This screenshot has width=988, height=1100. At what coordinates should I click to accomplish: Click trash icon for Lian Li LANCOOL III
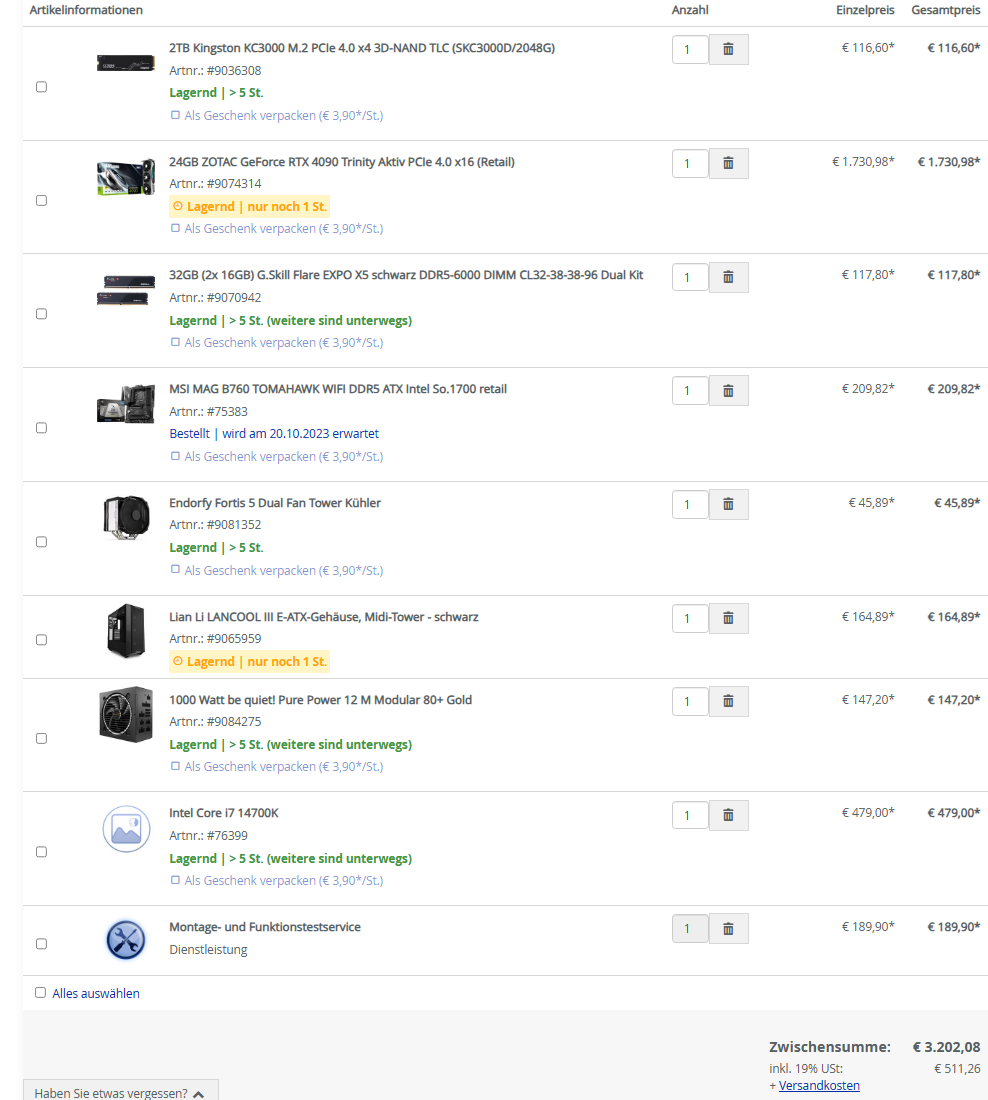(728, 618)
